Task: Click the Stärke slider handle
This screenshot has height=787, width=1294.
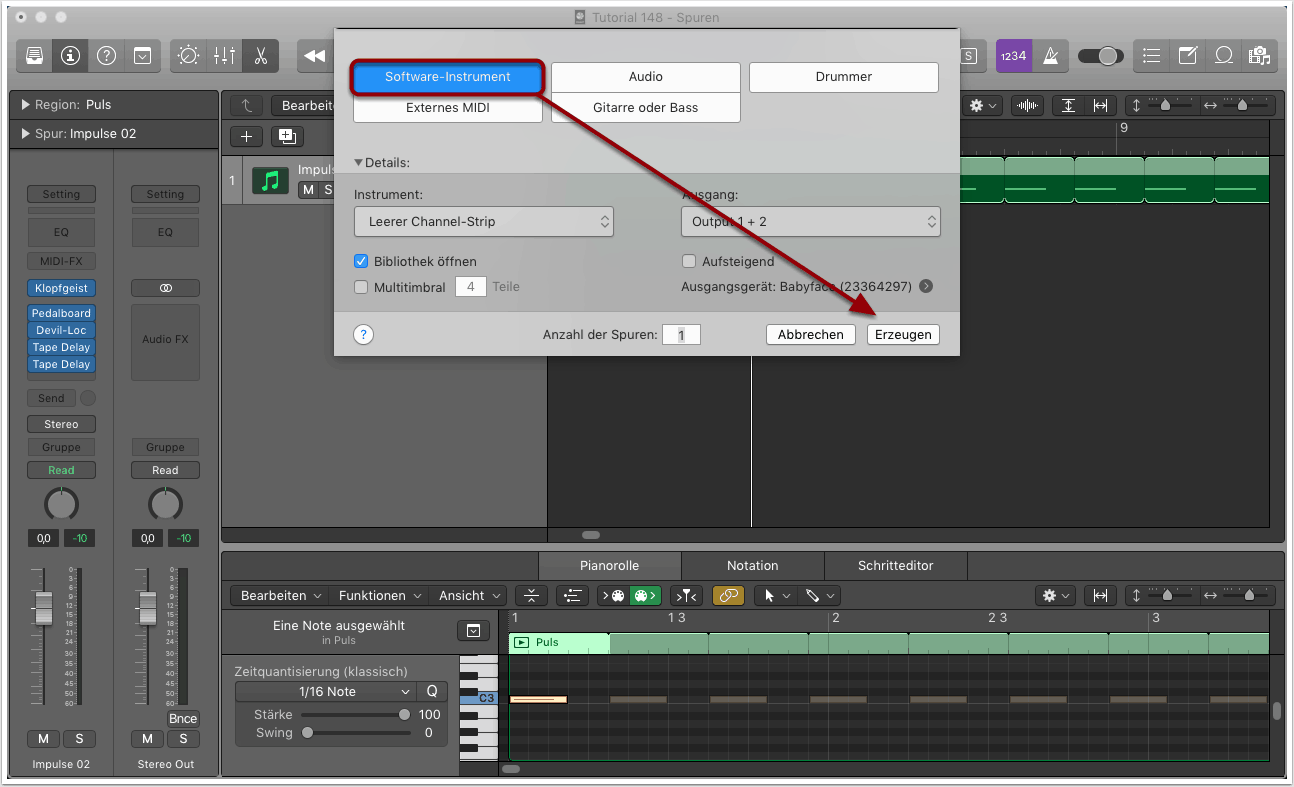Action: [x=404, y=714]
